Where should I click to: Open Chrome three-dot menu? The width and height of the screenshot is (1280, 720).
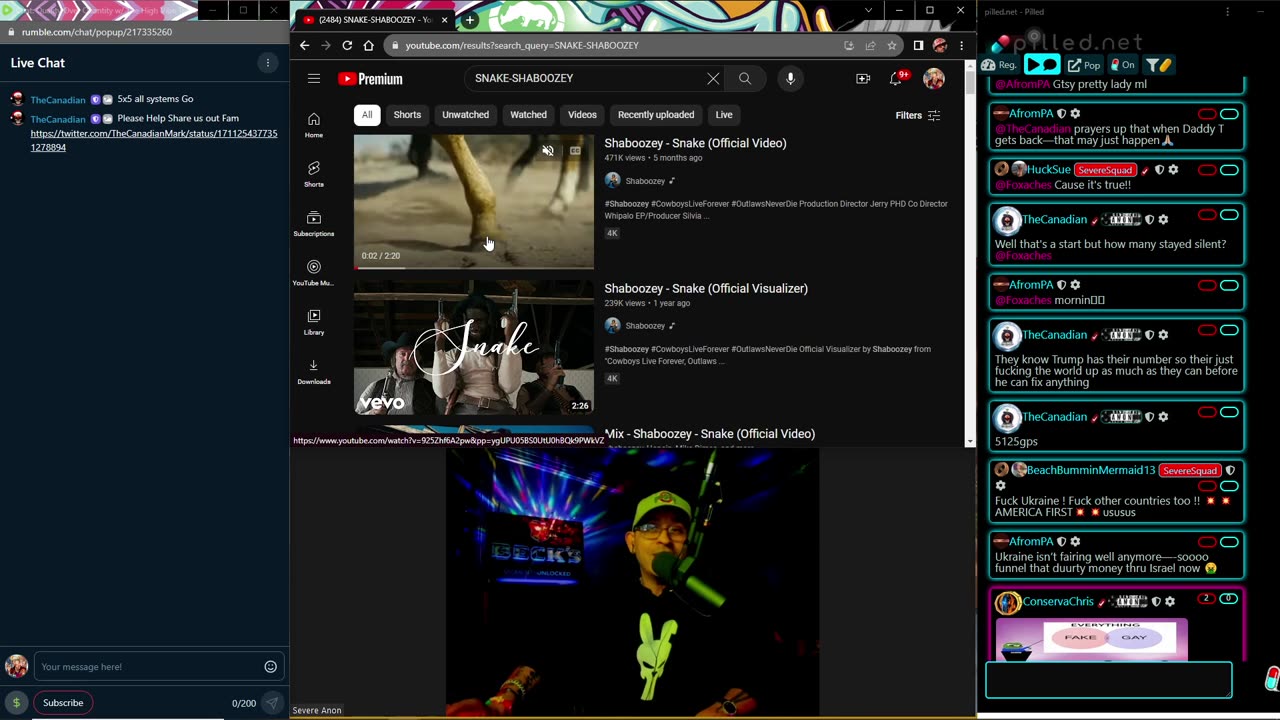click(x=961, y=45)
